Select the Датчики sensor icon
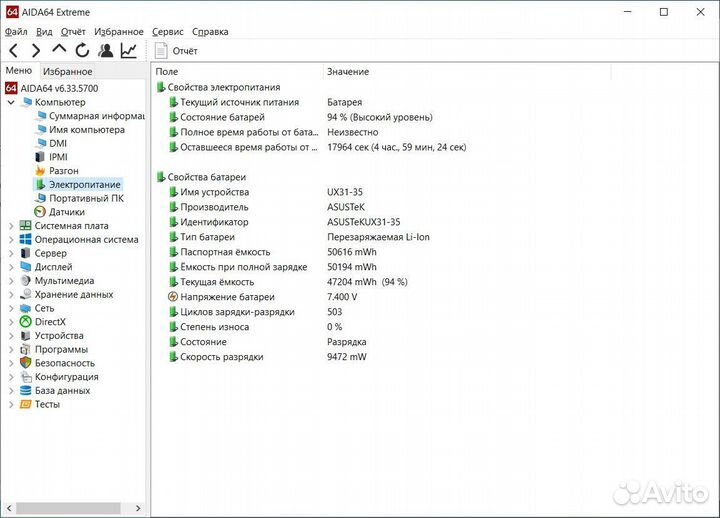The image size is (720, 518). pos(40,212)
